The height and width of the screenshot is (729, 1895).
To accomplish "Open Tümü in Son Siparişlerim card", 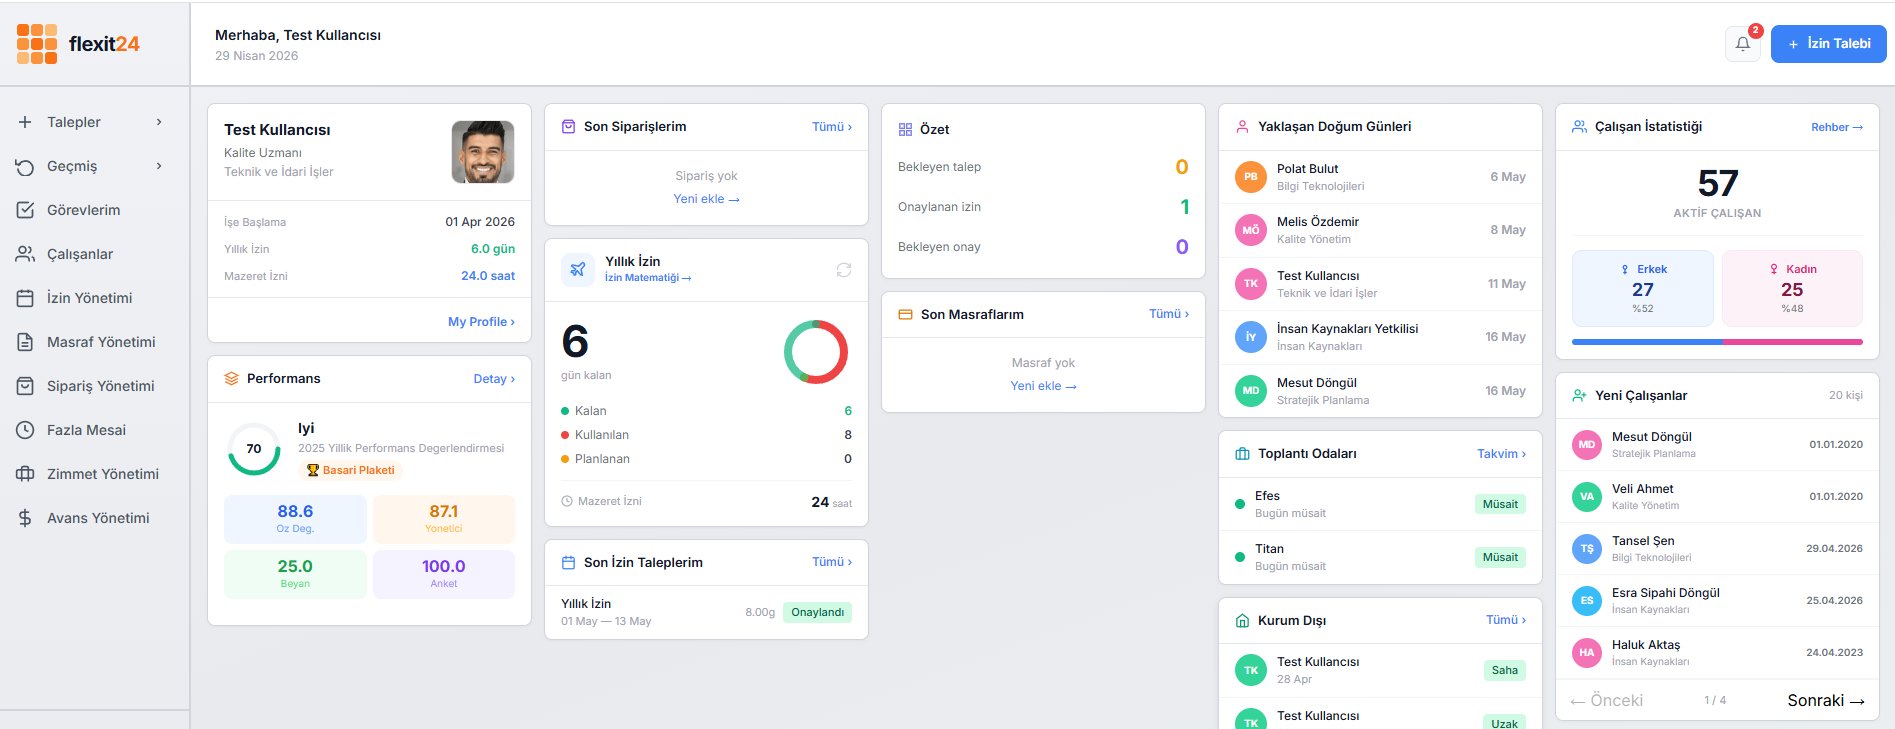I will [831, 127].
